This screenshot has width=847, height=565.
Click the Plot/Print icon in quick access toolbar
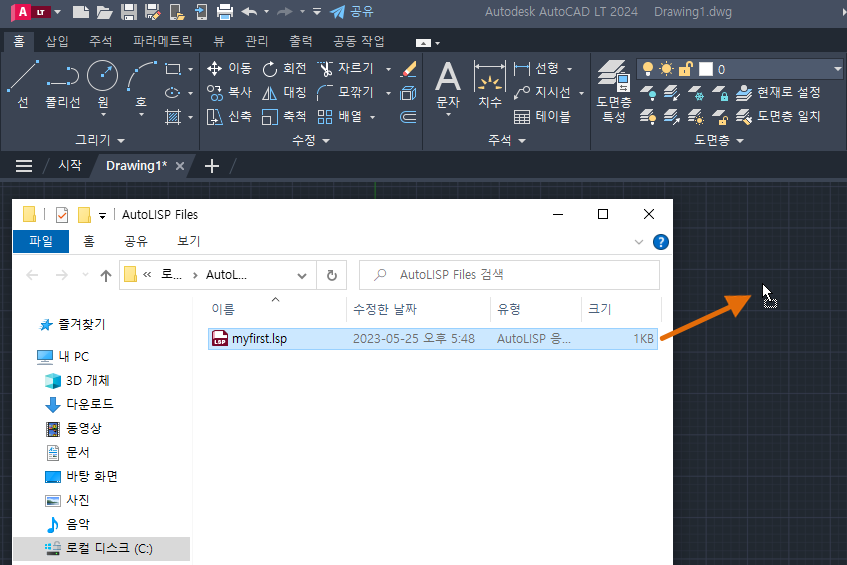tap(225, 12)
